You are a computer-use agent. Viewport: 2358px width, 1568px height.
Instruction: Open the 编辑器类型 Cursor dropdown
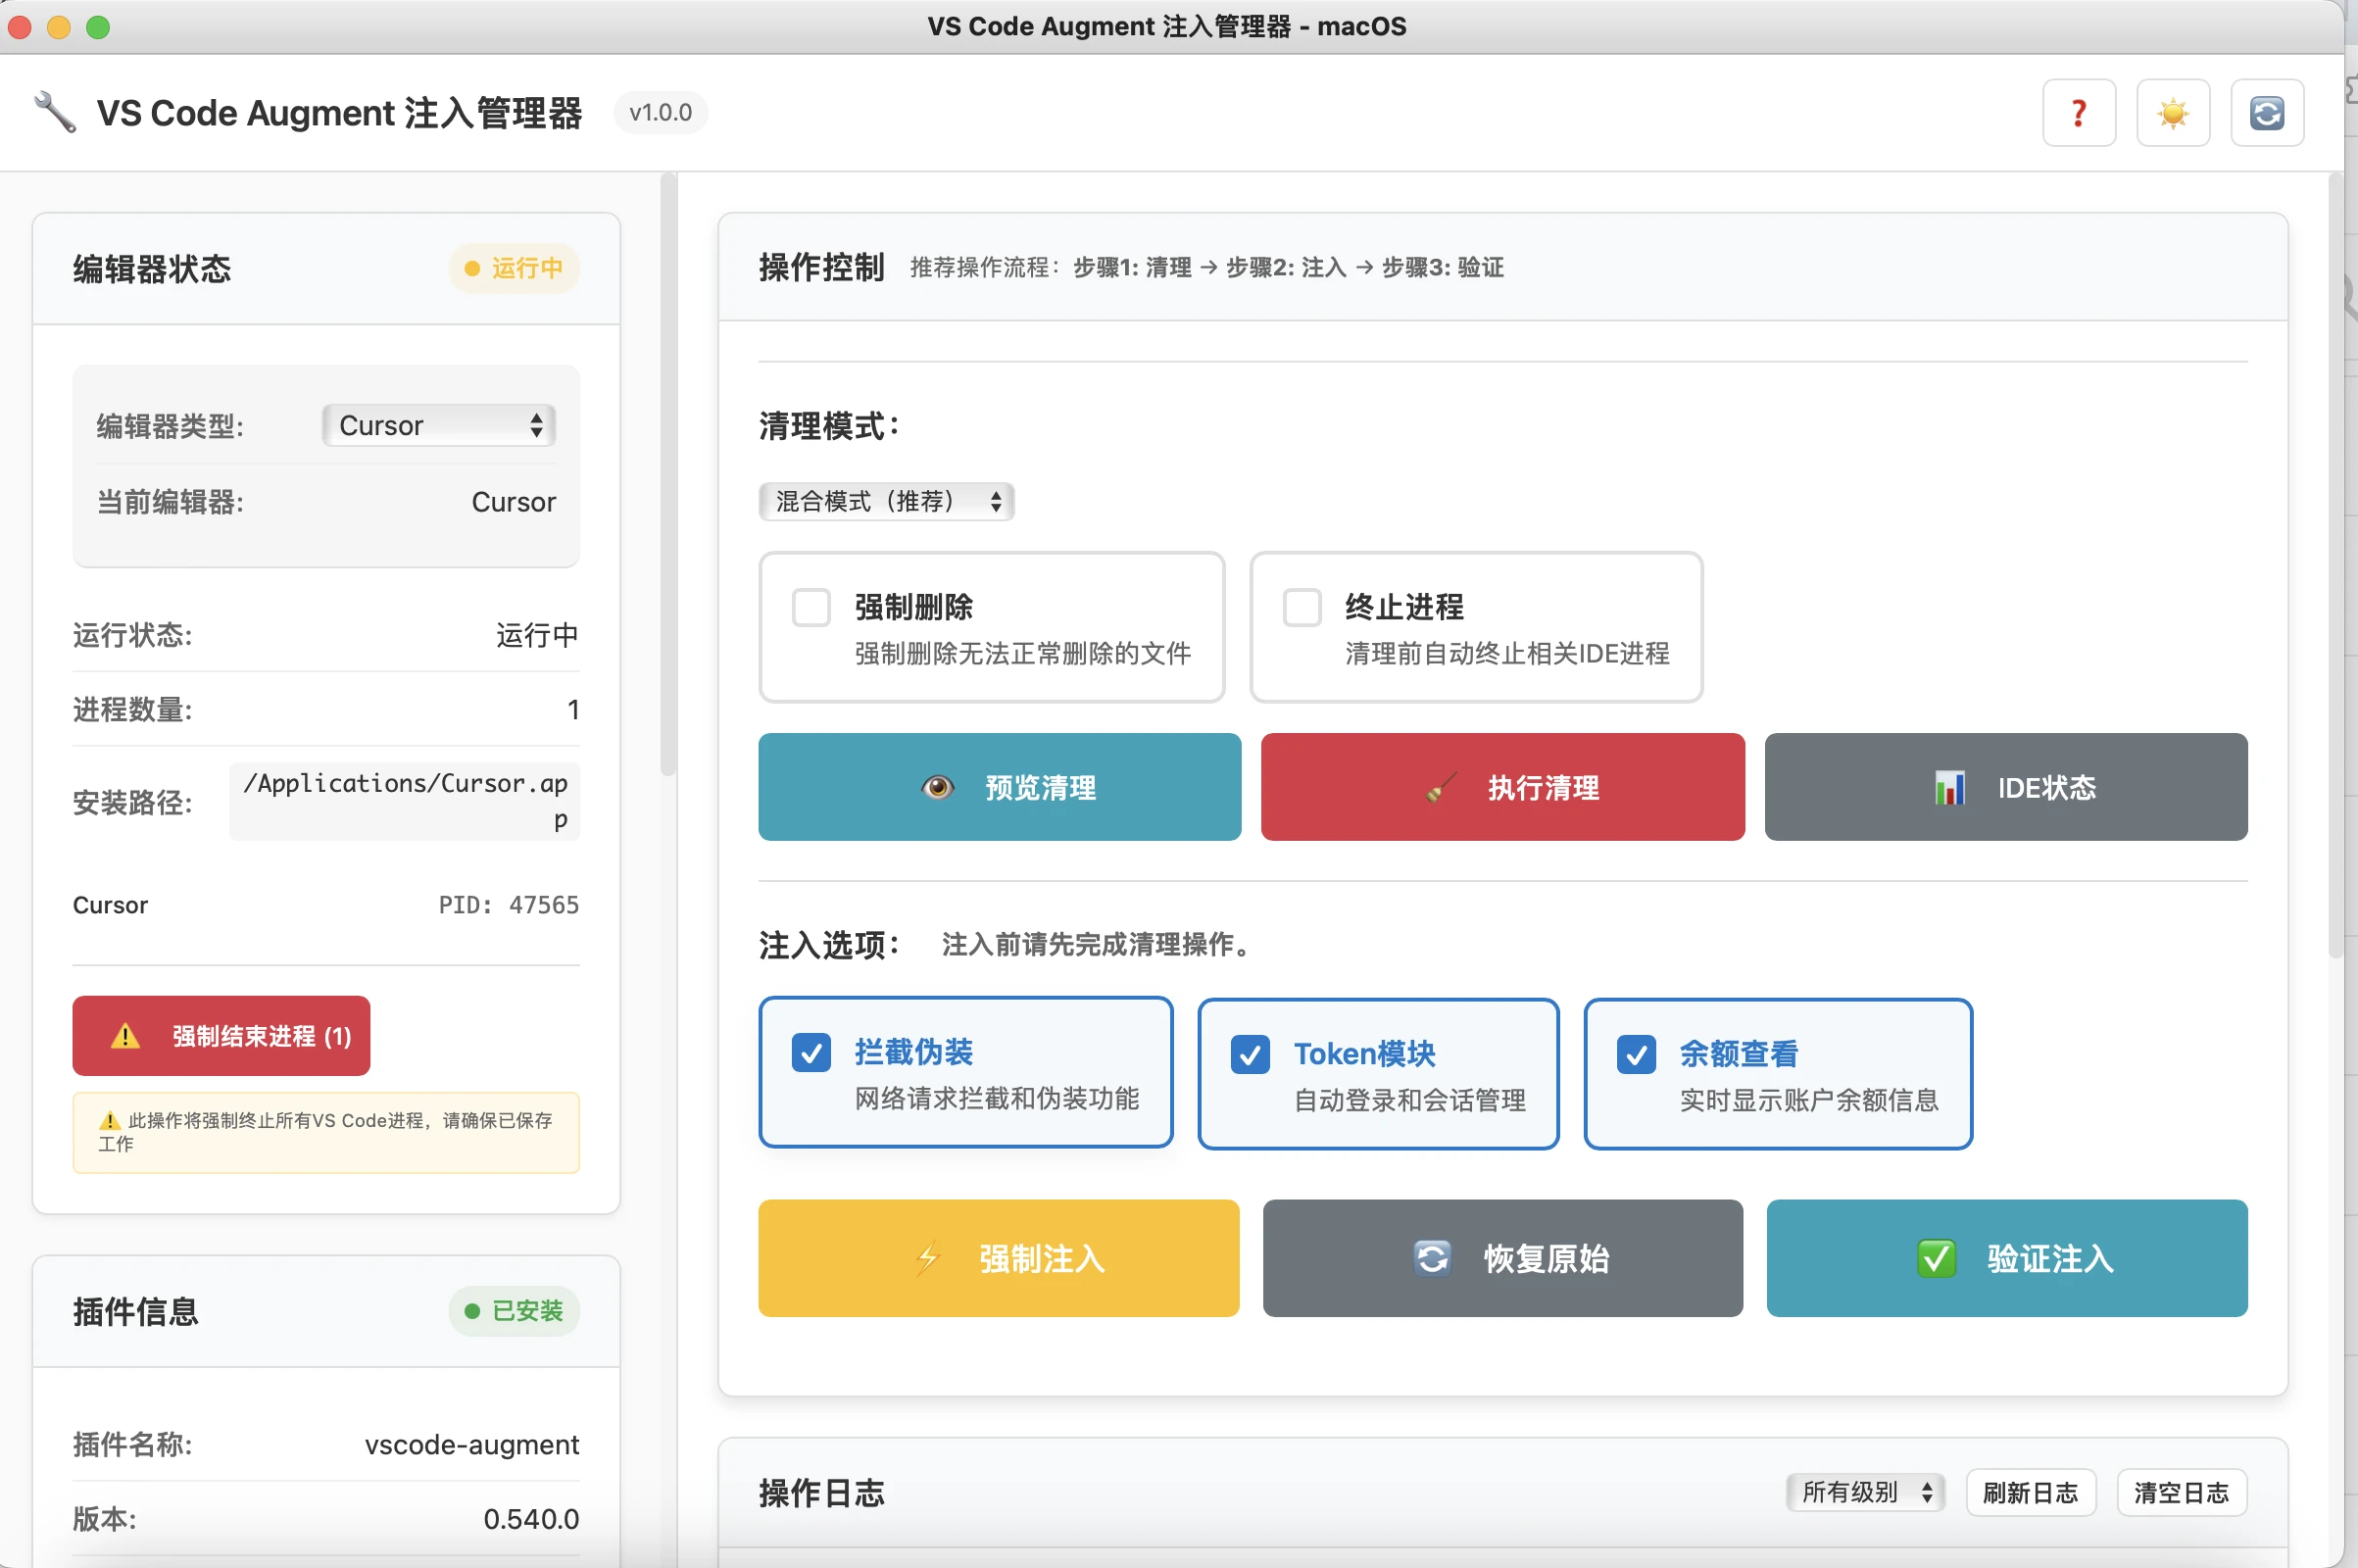point(438,425)
